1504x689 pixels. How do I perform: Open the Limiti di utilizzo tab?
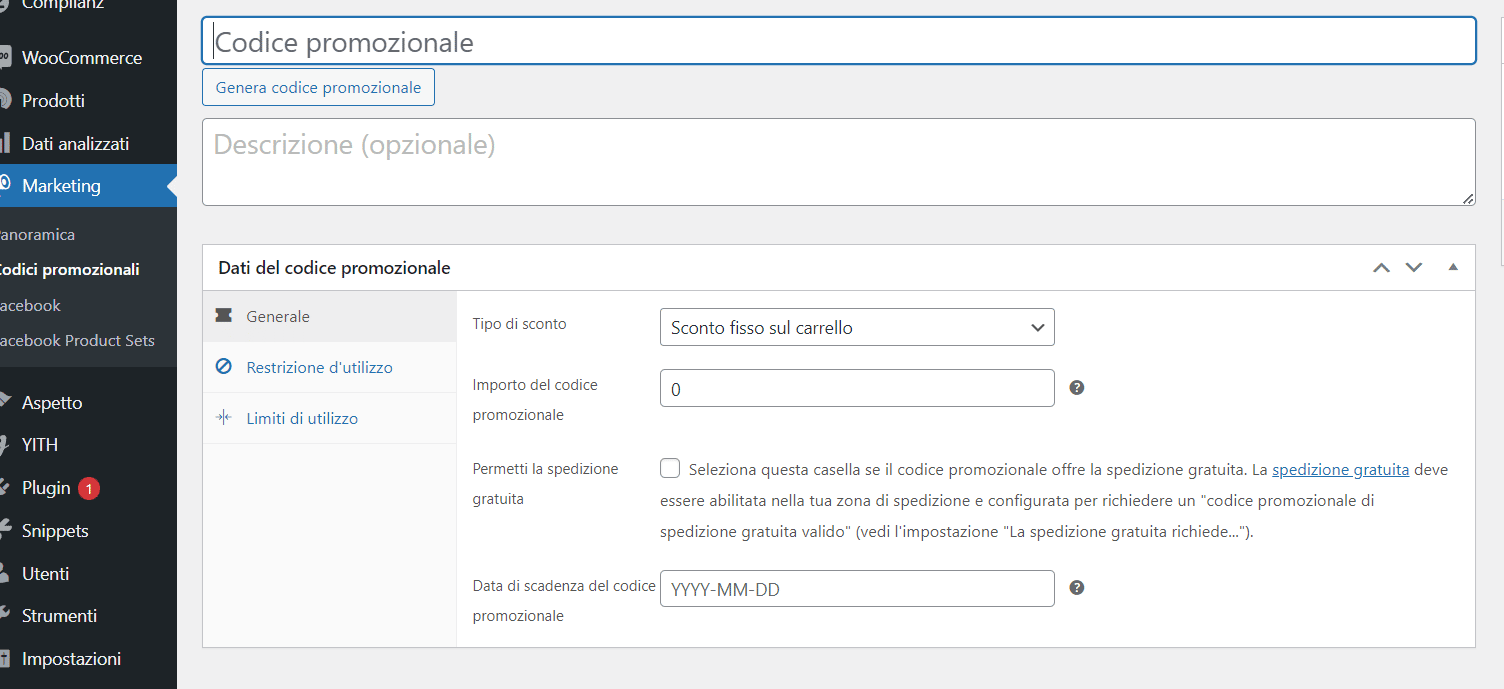point(303,418)
